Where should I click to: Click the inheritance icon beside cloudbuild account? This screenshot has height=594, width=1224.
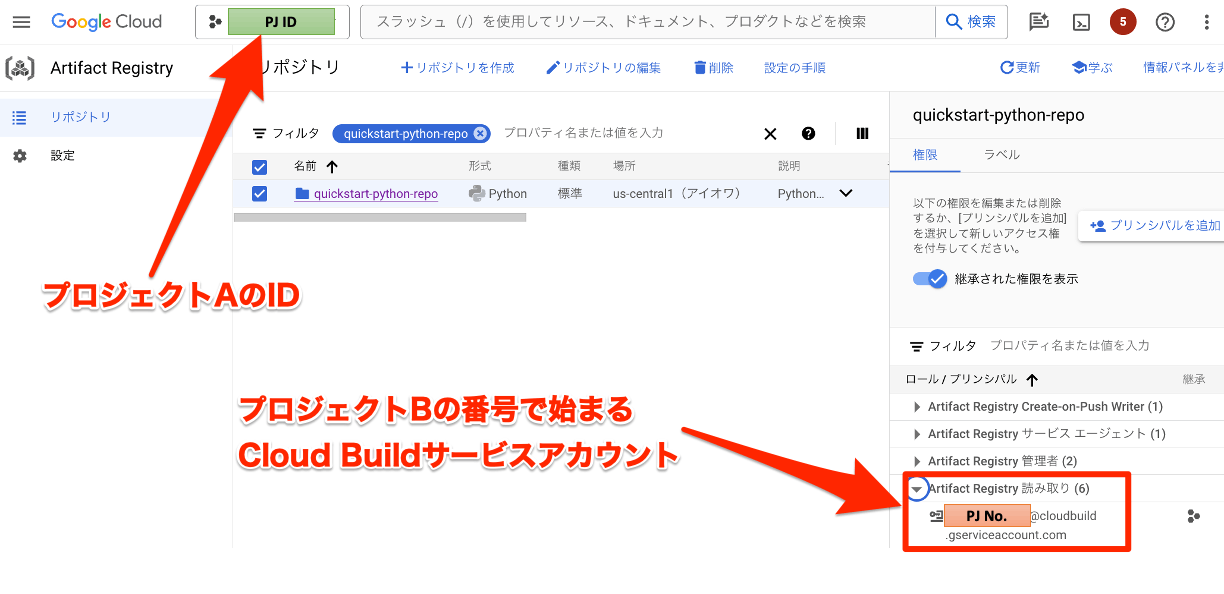click(1193, 516)
